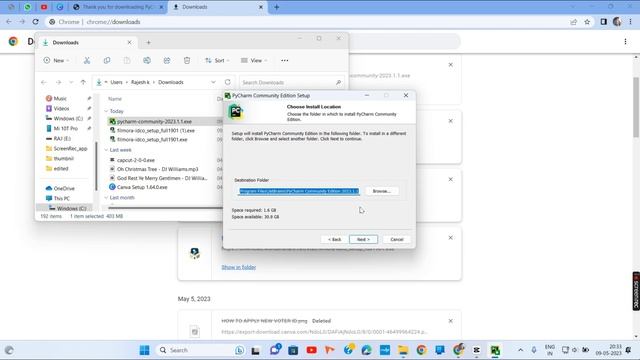
Task: Open the Windows Start menu
Action: 144,350
